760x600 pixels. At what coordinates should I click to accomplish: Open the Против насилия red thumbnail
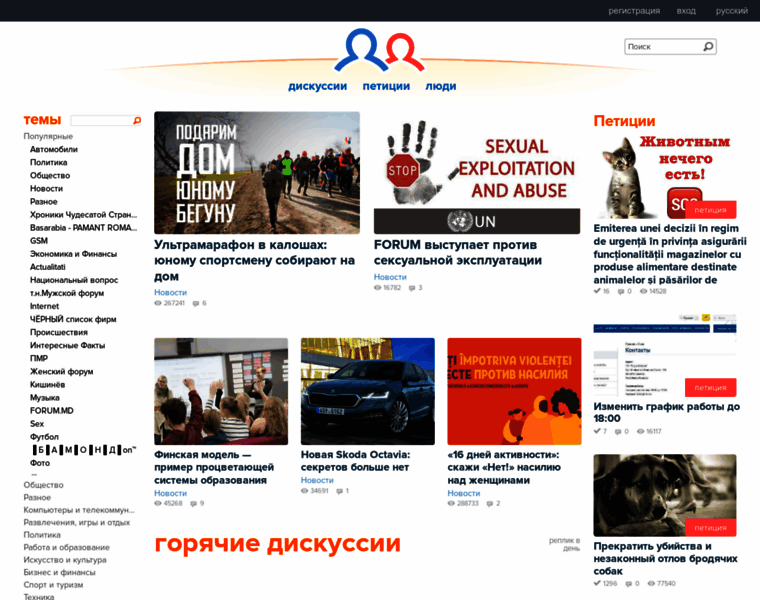coord(514,392)
